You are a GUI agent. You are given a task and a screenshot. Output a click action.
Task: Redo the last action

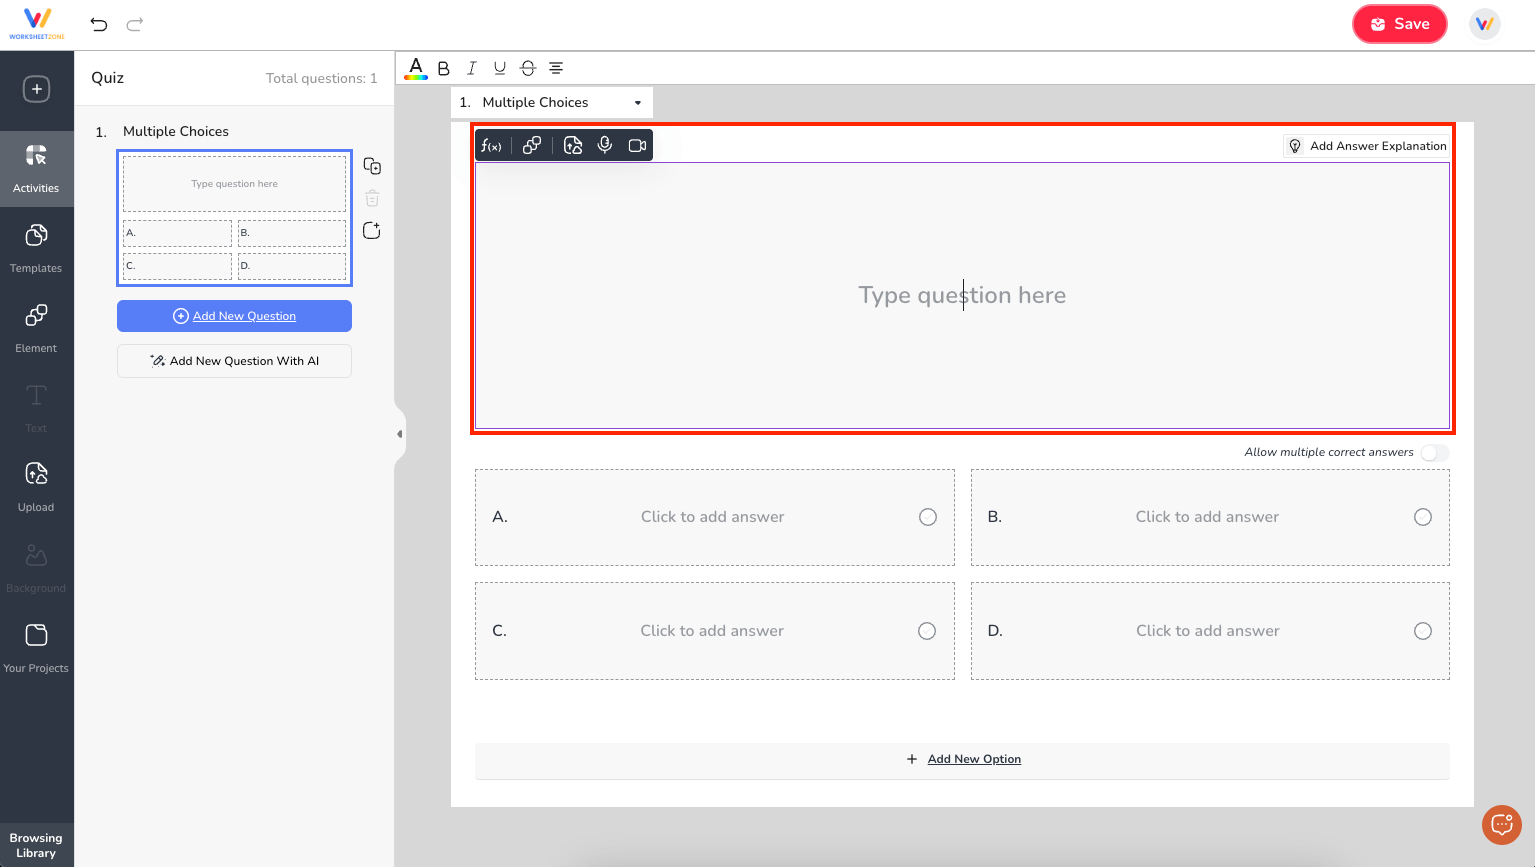[135, 24]
